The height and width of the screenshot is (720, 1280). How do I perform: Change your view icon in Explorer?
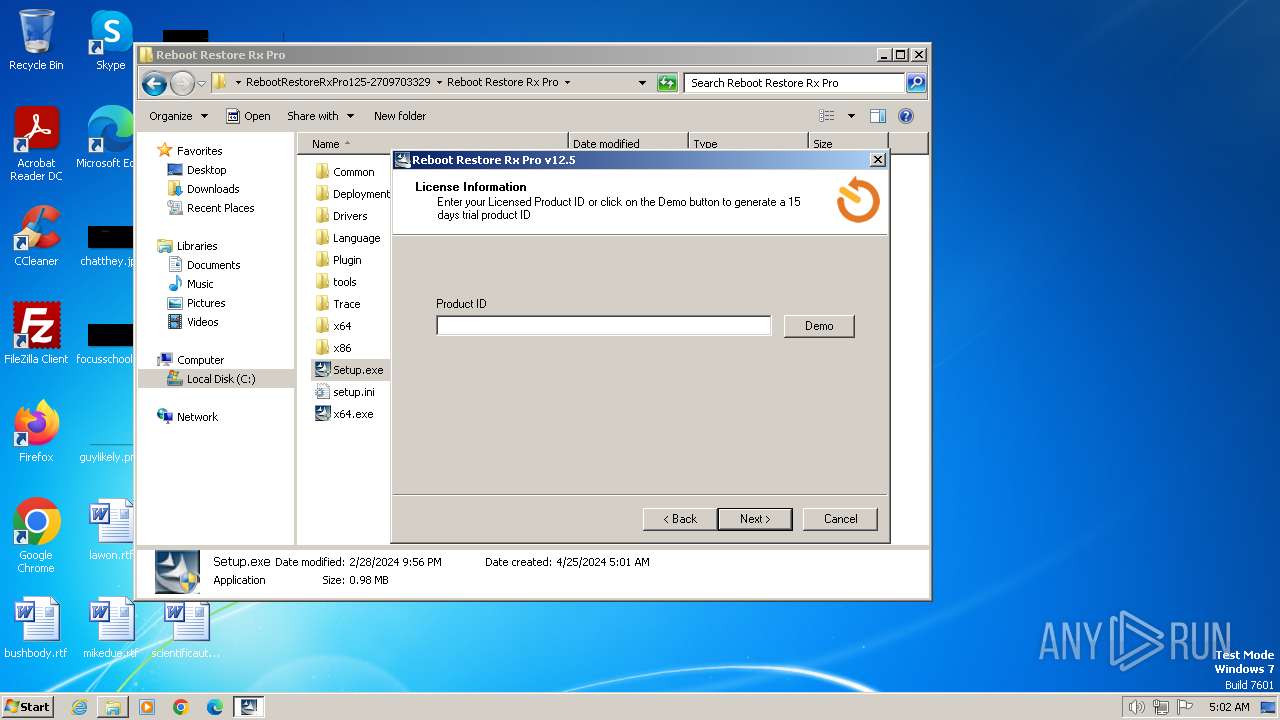pos(827,116)
